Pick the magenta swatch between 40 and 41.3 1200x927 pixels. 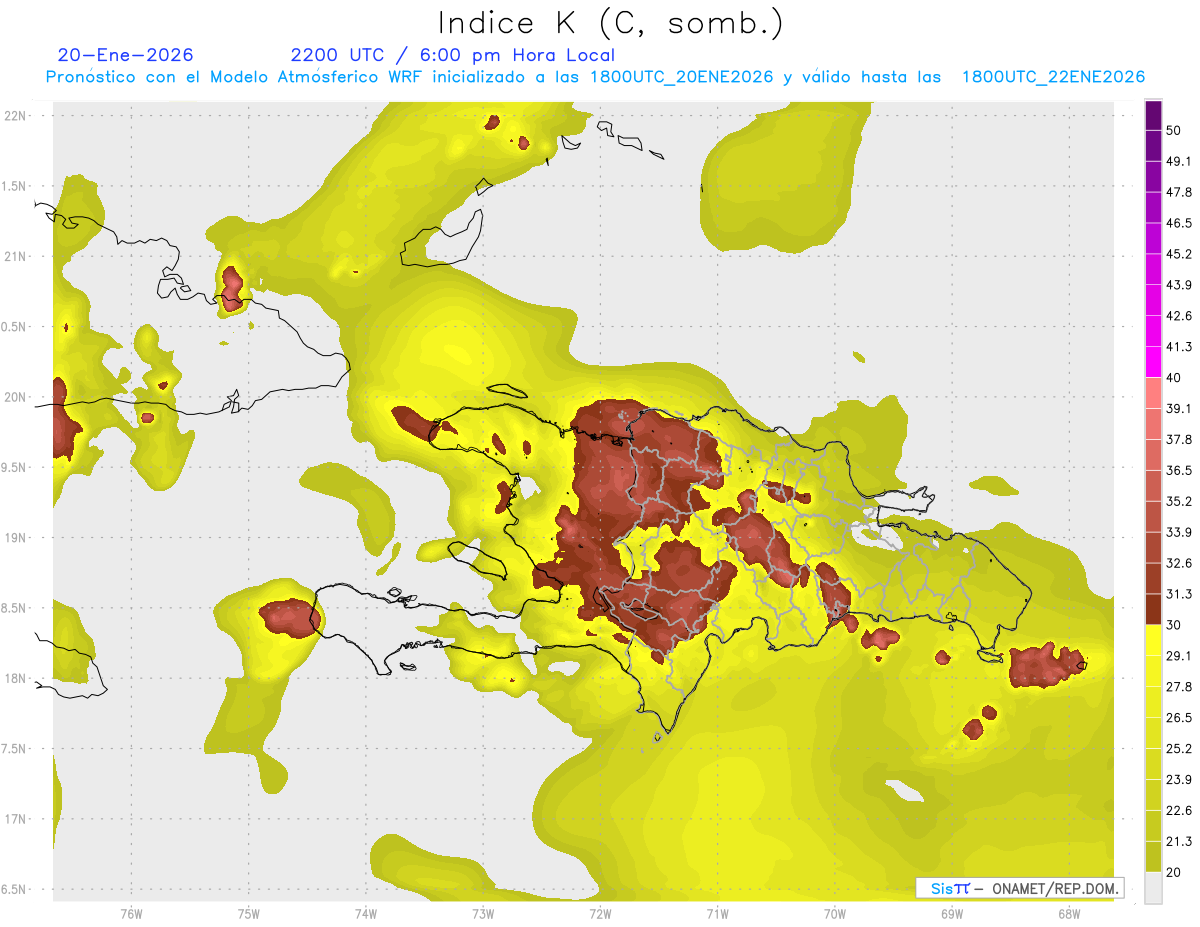[1153, 362]
